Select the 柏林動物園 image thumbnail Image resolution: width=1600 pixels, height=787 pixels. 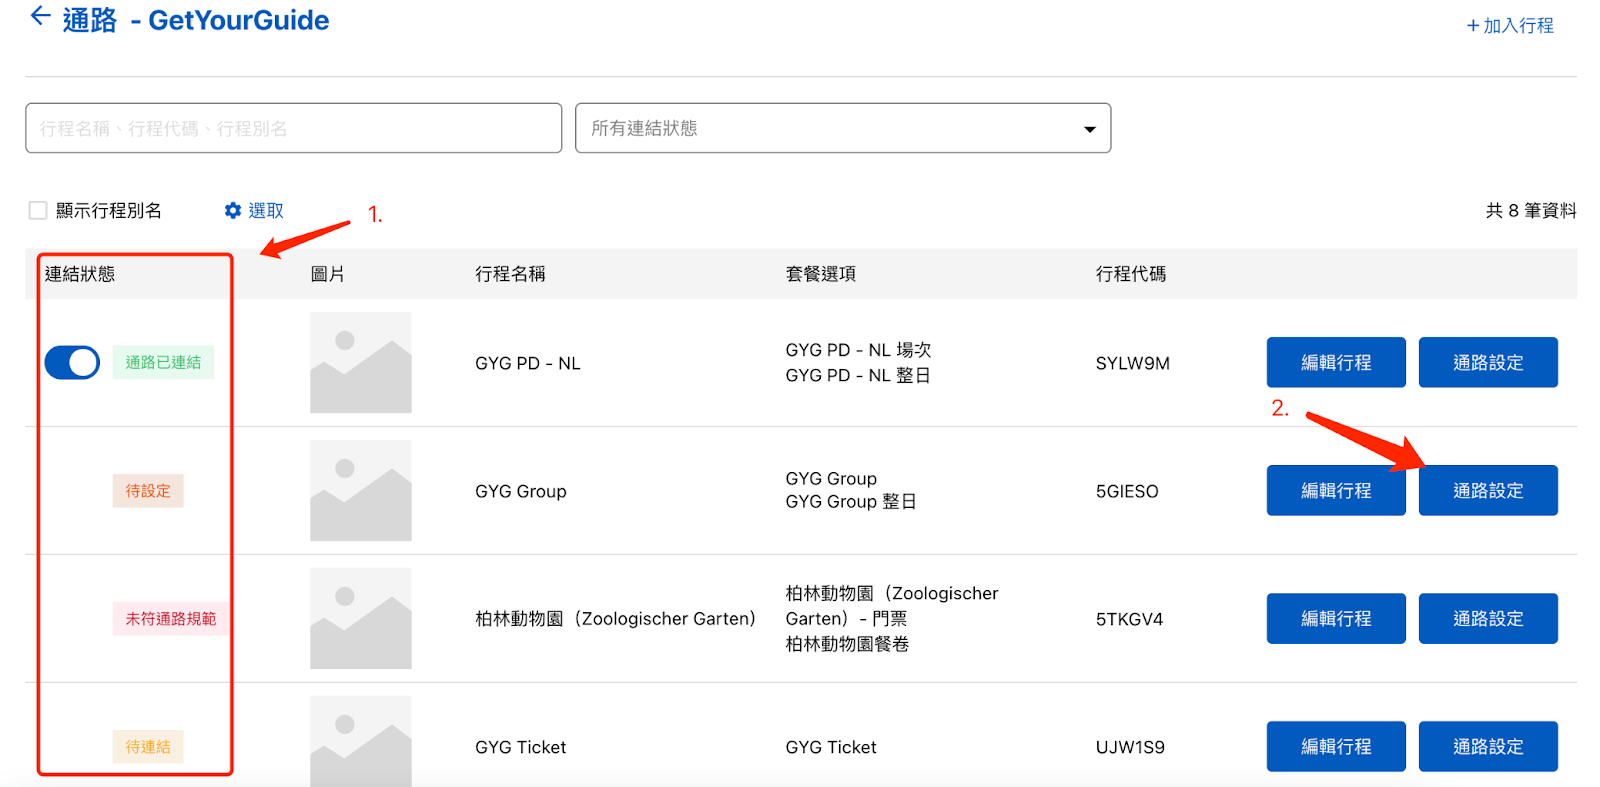360,619
